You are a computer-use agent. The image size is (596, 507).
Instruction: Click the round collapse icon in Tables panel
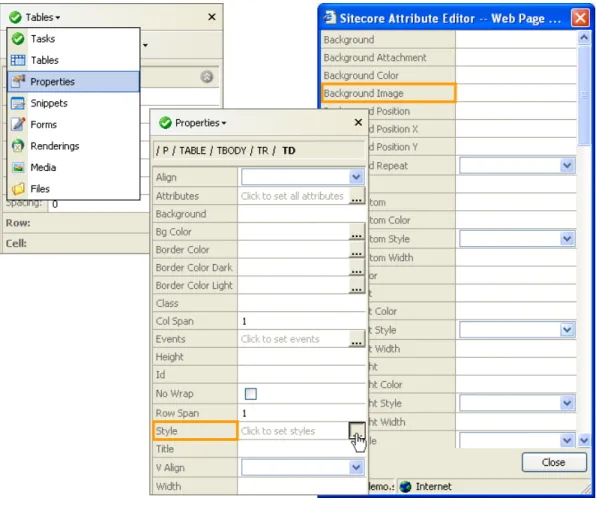[x=207, y=77]
